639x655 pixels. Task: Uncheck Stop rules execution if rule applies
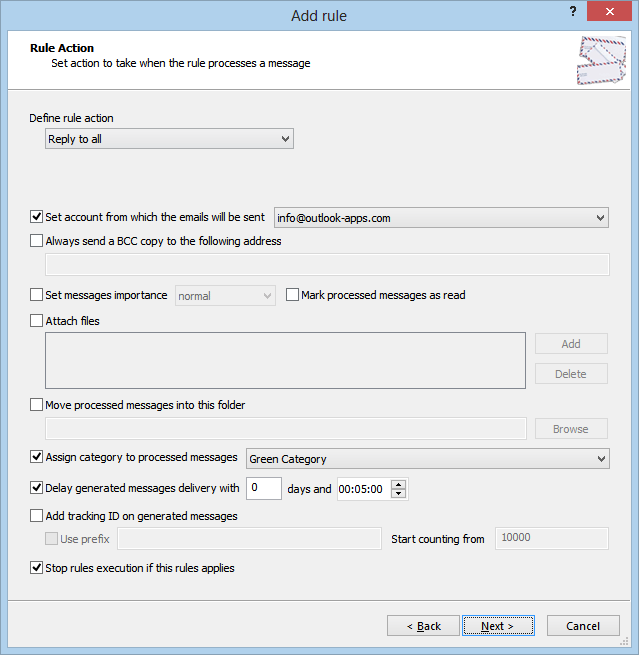(36, 568)
